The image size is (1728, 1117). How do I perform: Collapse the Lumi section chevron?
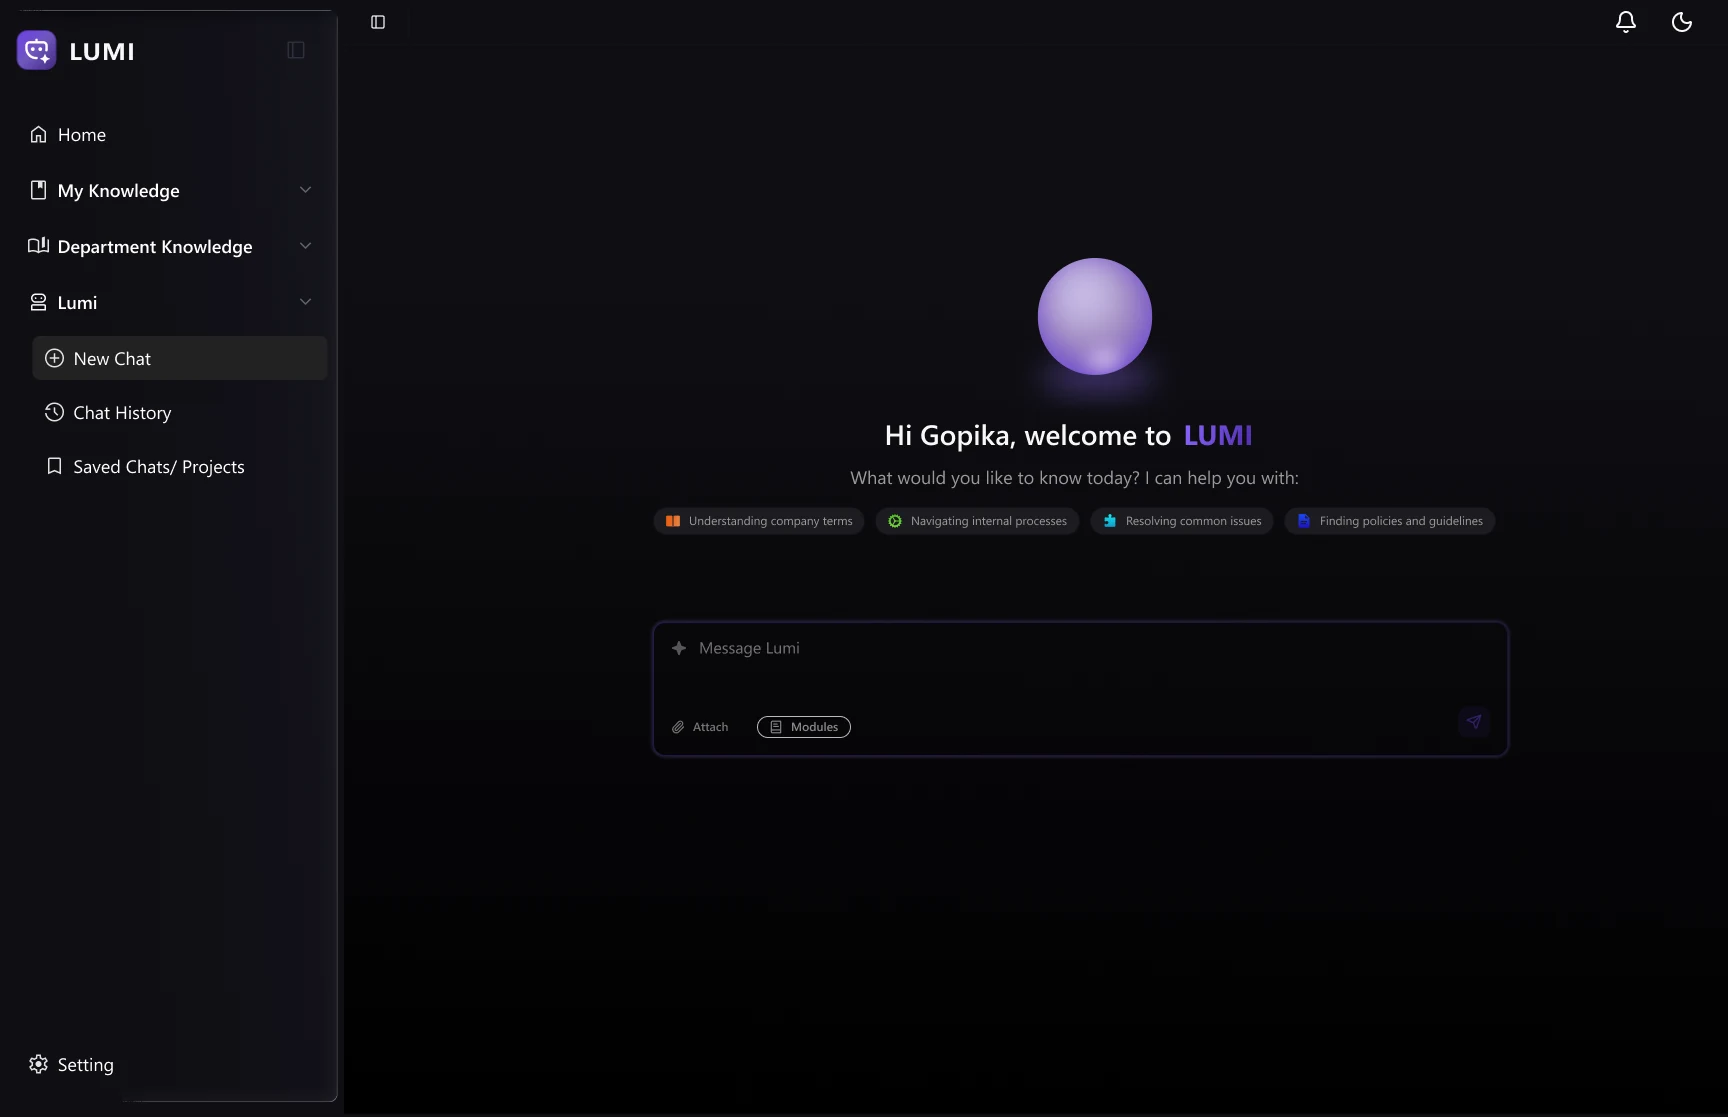(x=306, y=302)
